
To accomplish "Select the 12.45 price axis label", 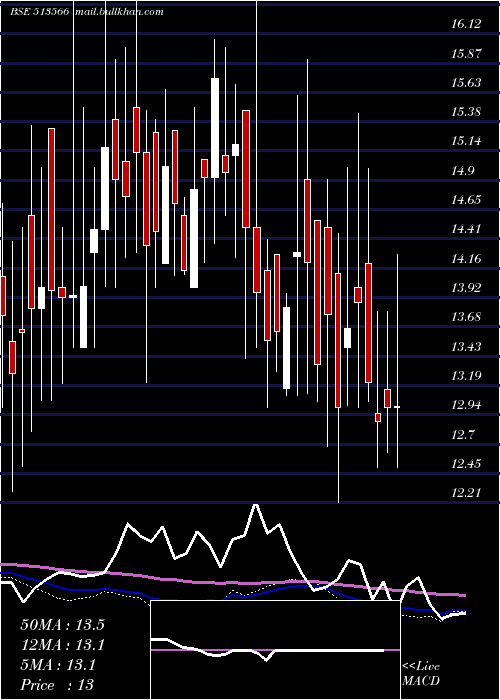I will pyautogui.click(x=466, y=463).
